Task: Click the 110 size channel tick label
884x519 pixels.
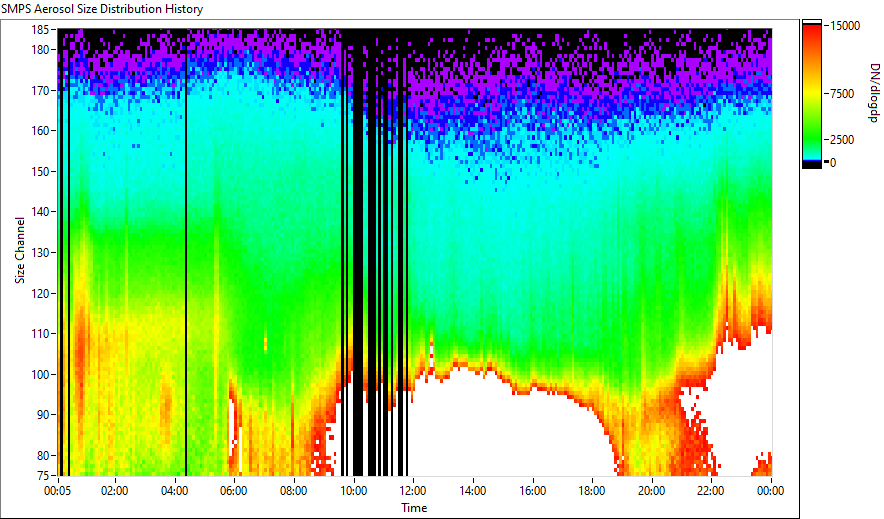Action: coord(39,334)
